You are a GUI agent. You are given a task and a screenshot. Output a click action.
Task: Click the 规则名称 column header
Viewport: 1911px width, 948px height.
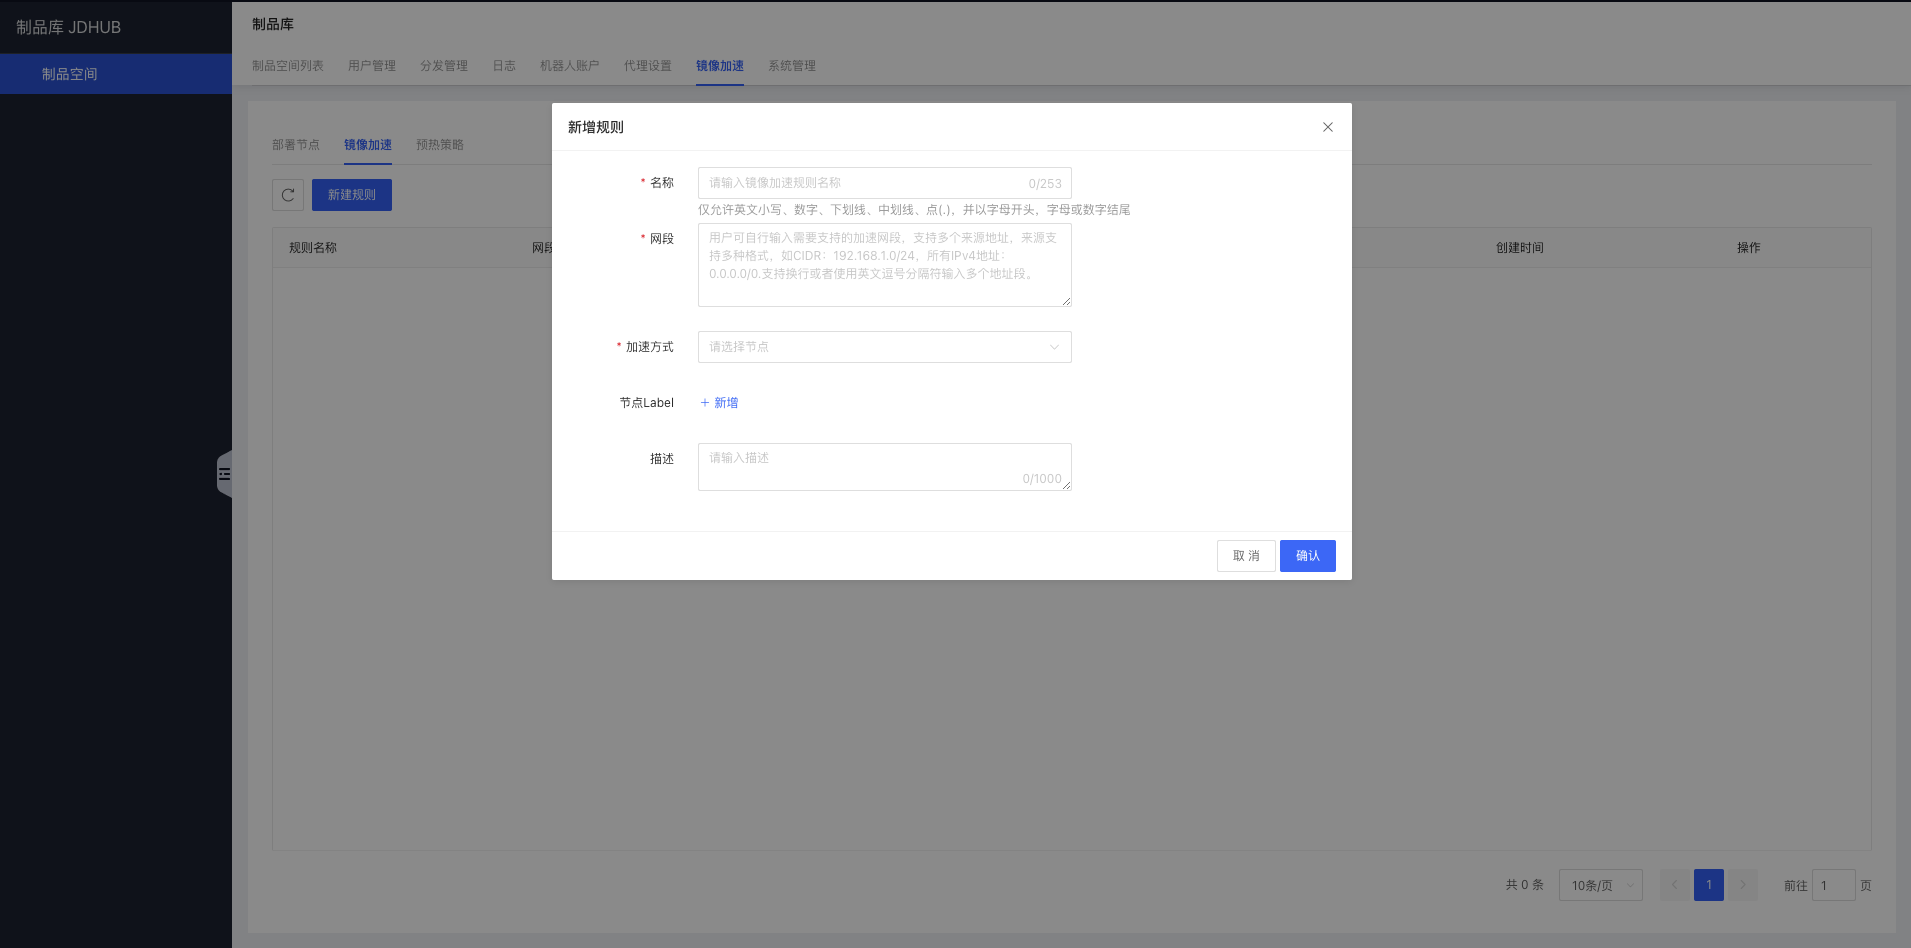(313, 248)
